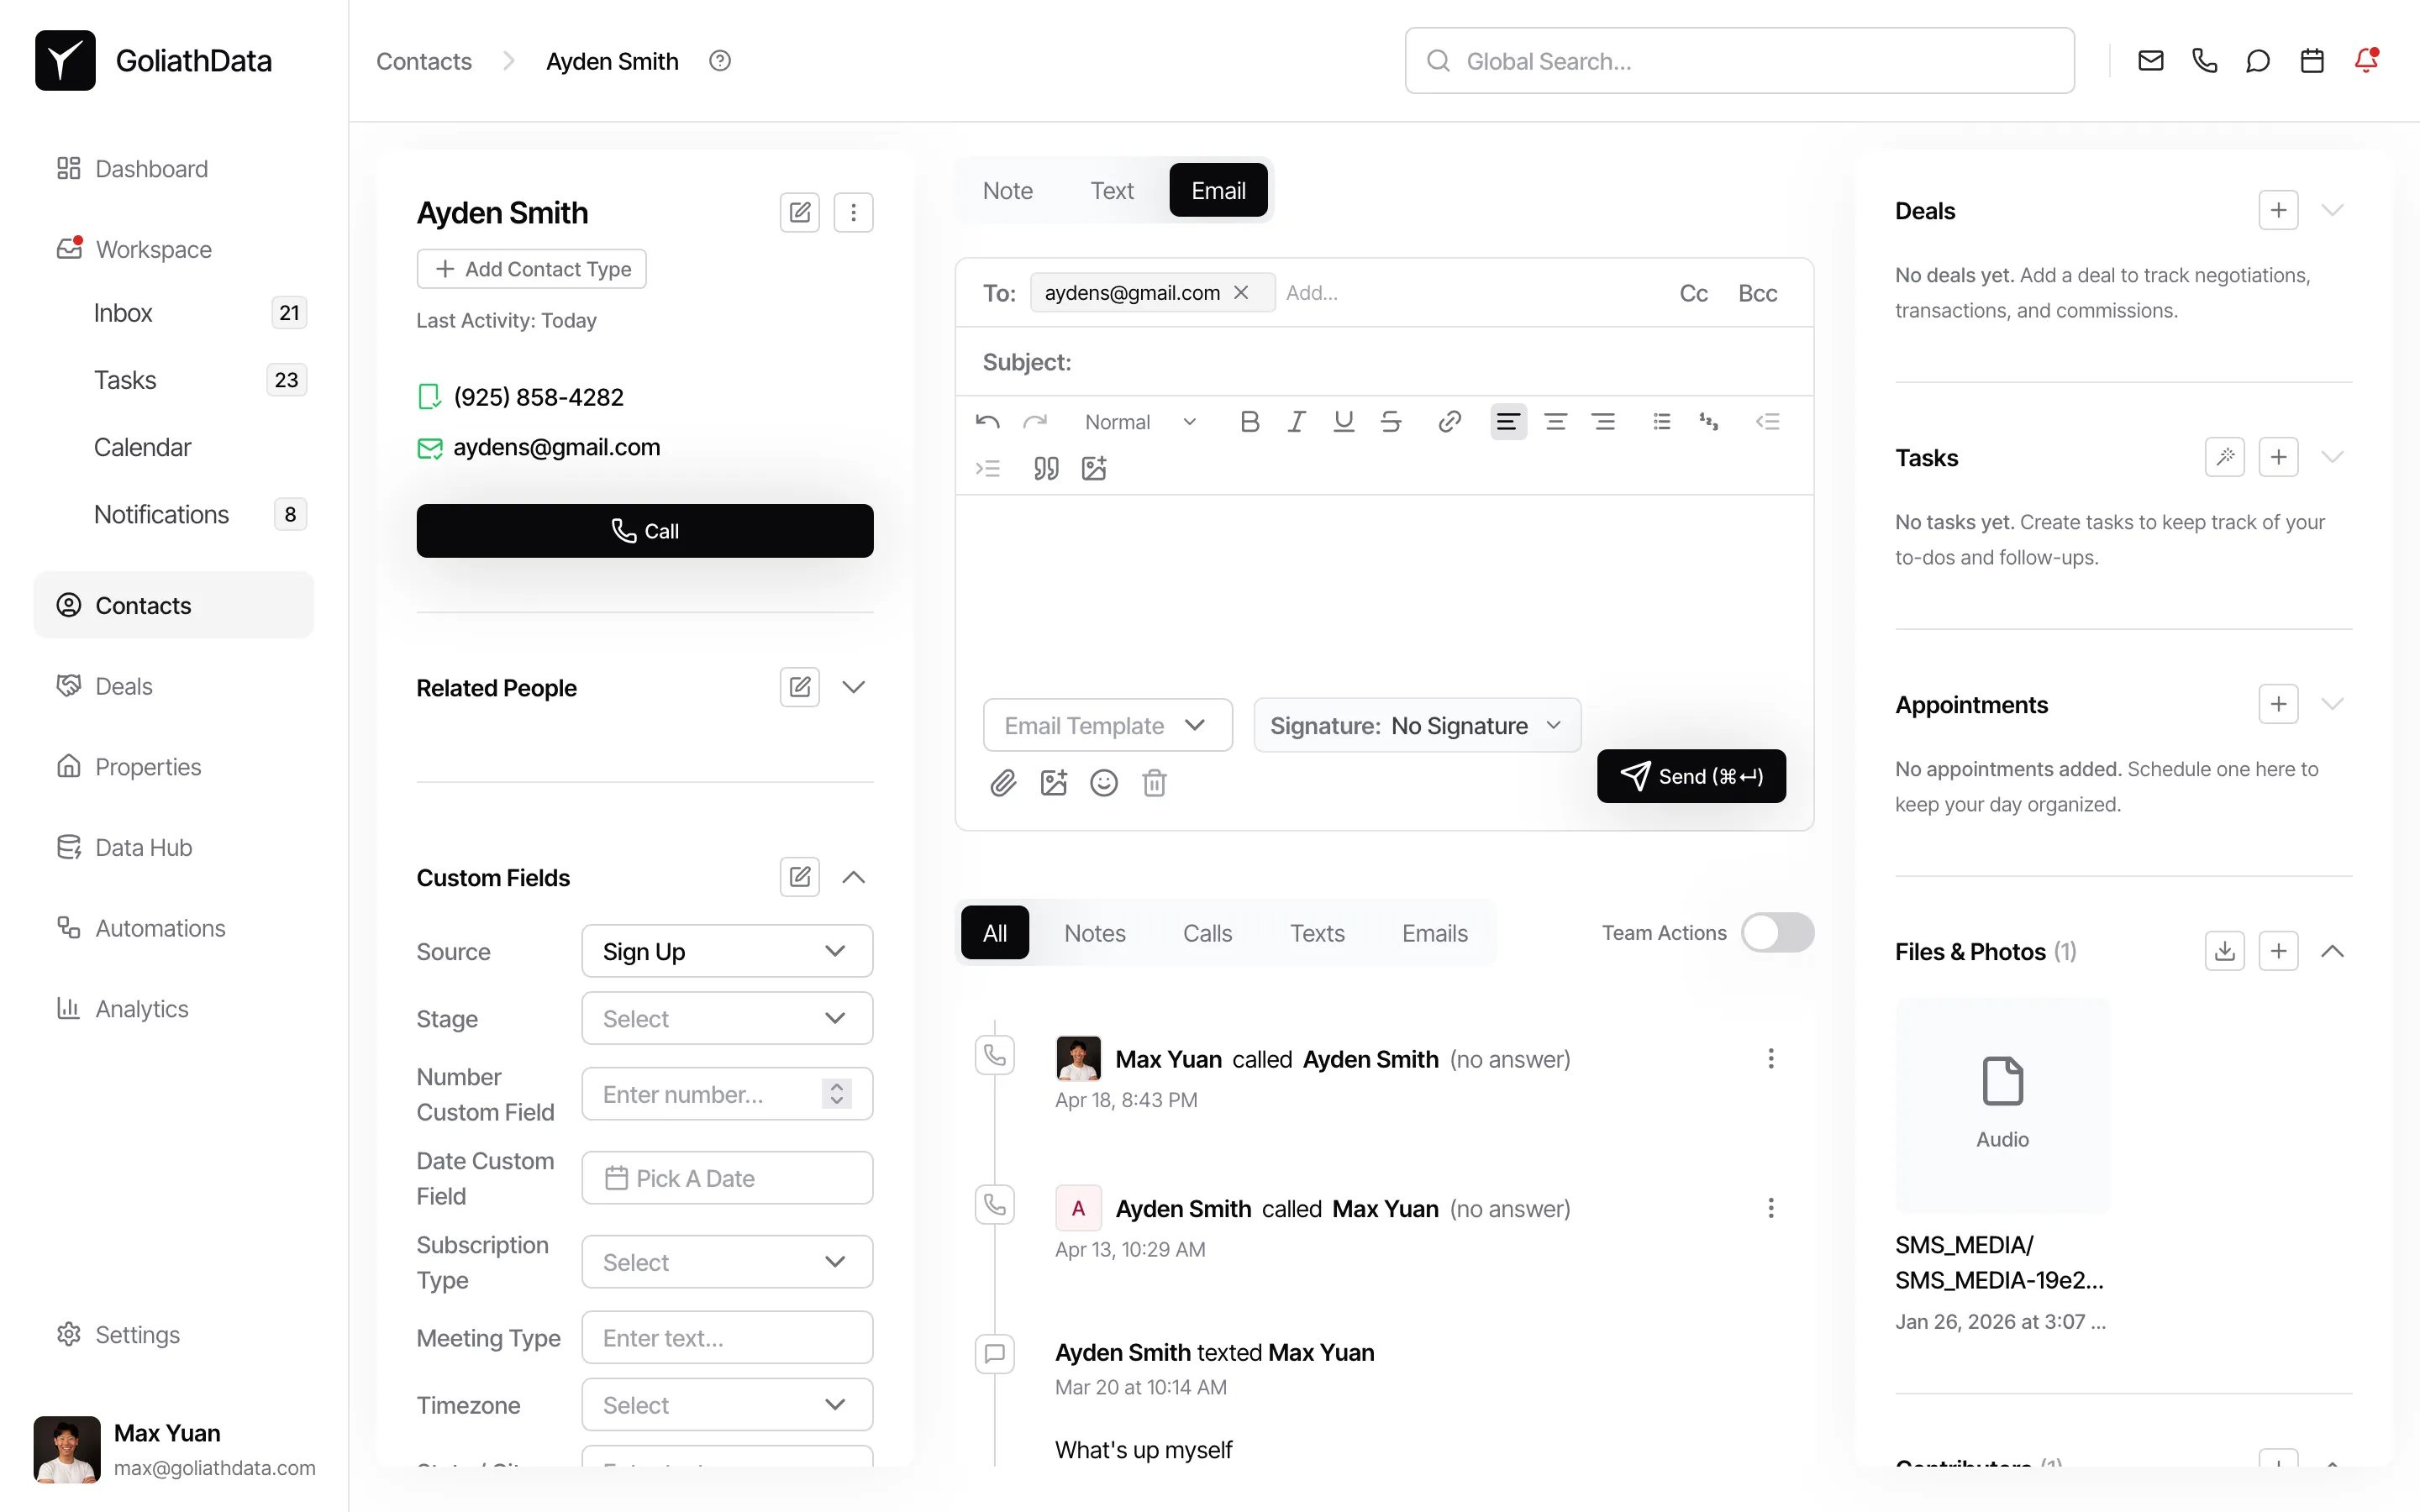Edit Custom Fields with pencil icon

pyautogui.click(x=799, y=877)
